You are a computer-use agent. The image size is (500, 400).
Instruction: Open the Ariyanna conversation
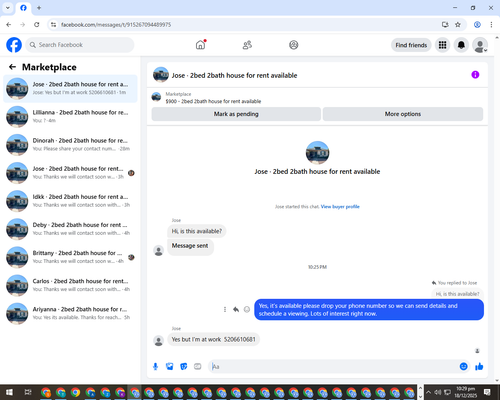click(x=70, y=313)
